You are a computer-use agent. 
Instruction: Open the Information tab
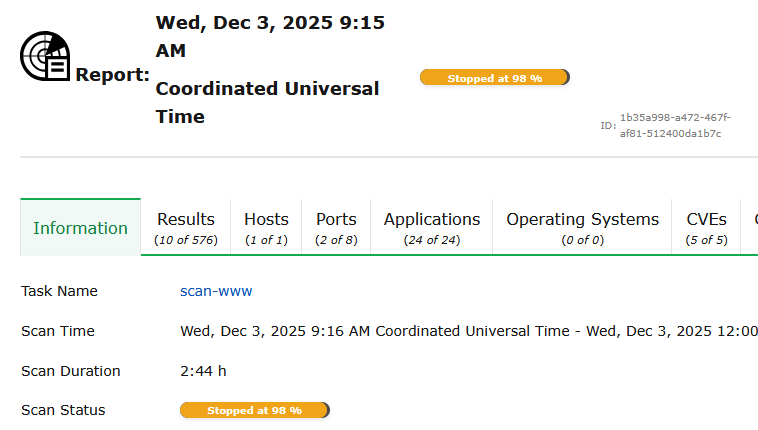coord(80,228)
